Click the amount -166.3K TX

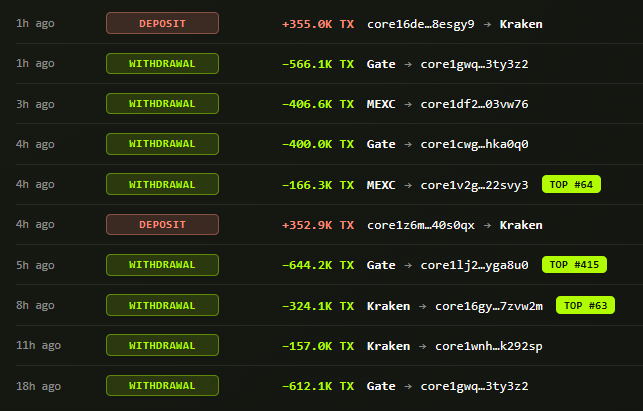(x=318, y=185)
